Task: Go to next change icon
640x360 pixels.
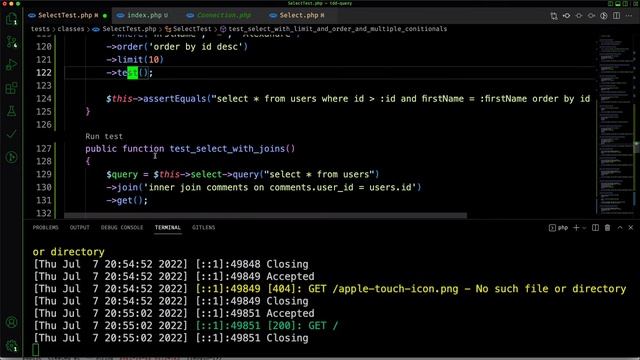Action: click(591, 16)
